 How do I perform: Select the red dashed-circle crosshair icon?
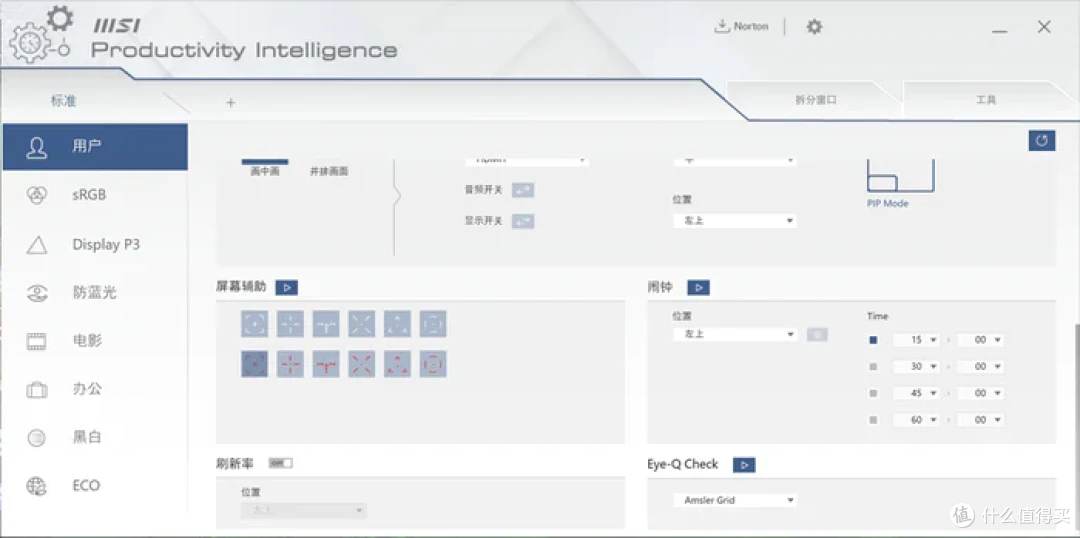[x=433, y=364]
